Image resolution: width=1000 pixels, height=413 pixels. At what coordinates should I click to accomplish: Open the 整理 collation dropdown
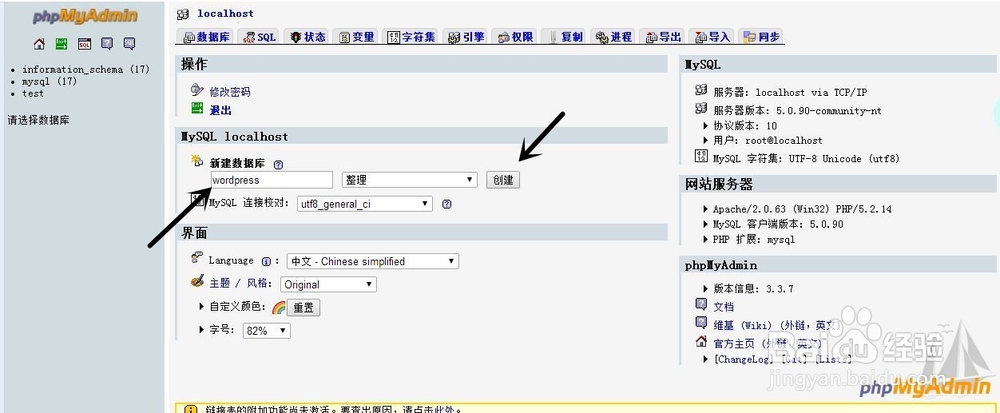pyautogui.click(x=409, y=180)
